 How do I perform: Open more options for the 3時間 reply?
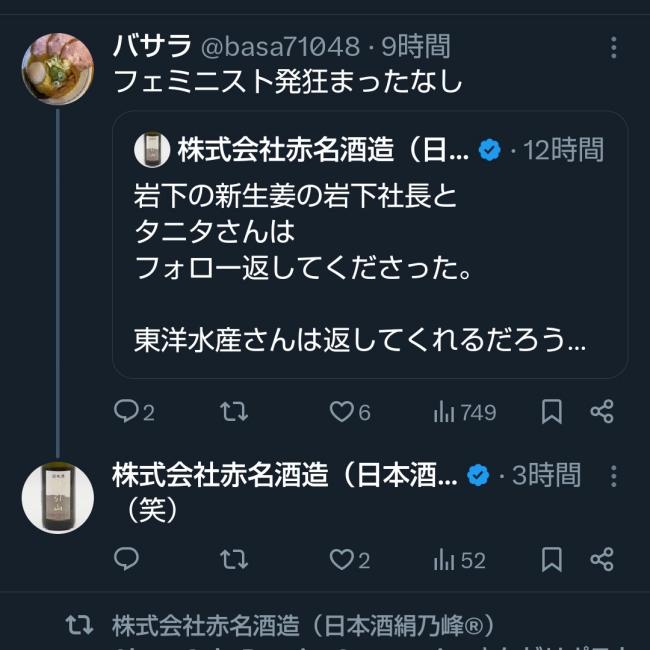pyautogui.click(x=614, y=476)
